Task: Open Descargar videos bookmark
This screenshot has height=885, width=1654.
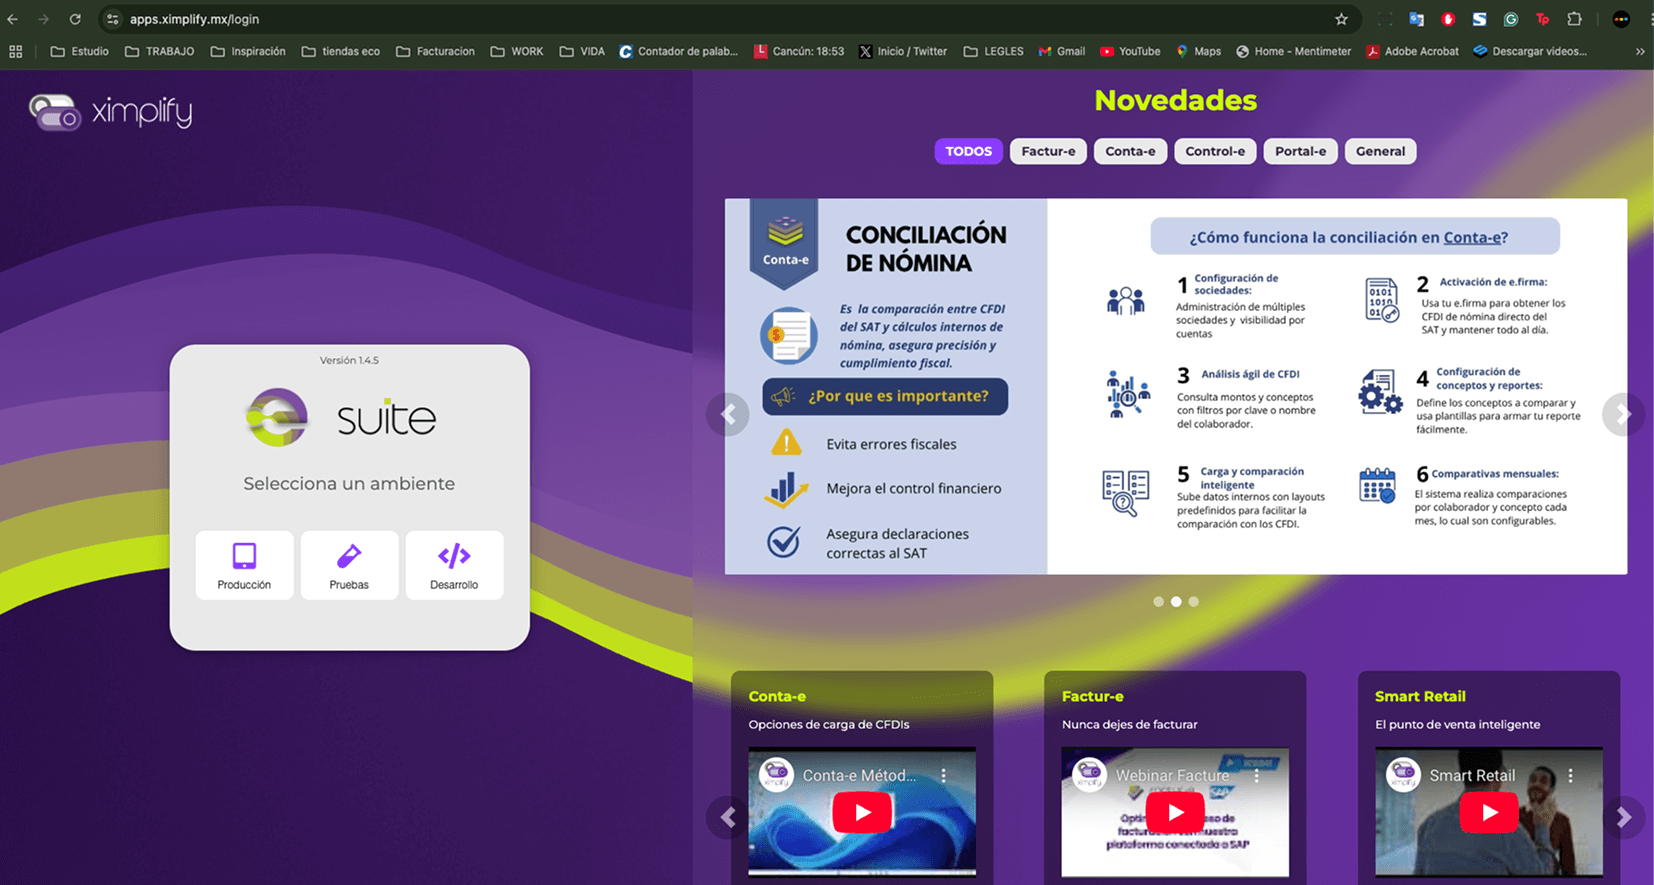Action: [1529, 51]
